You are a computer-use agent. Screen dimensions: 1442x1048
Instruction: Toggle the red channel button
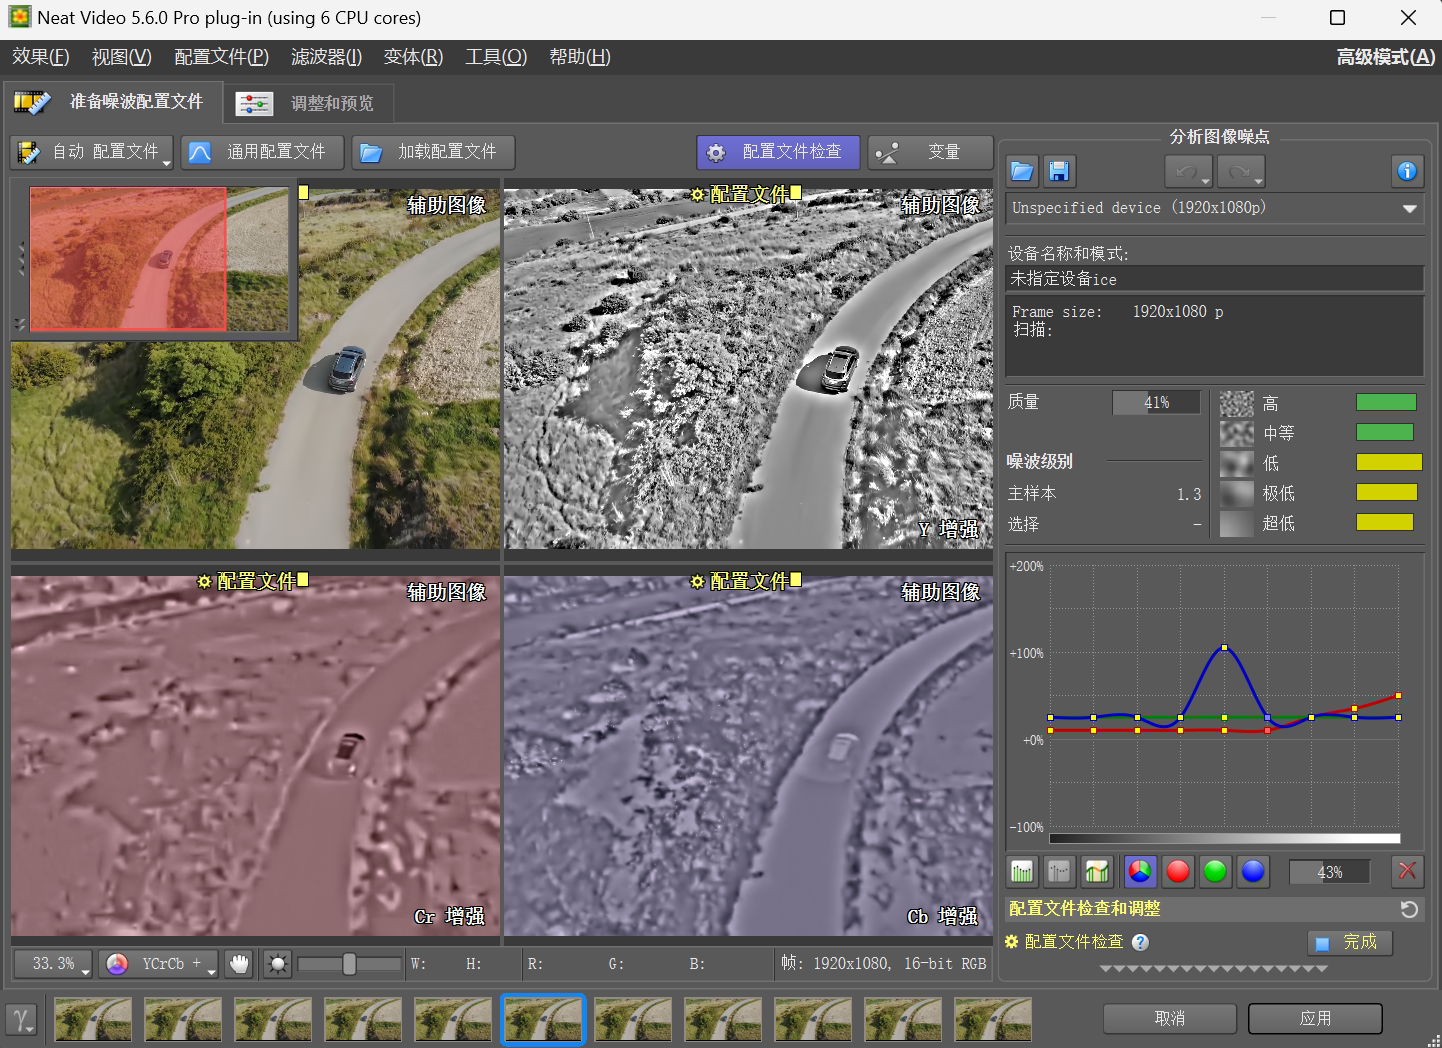point(1177,871)
